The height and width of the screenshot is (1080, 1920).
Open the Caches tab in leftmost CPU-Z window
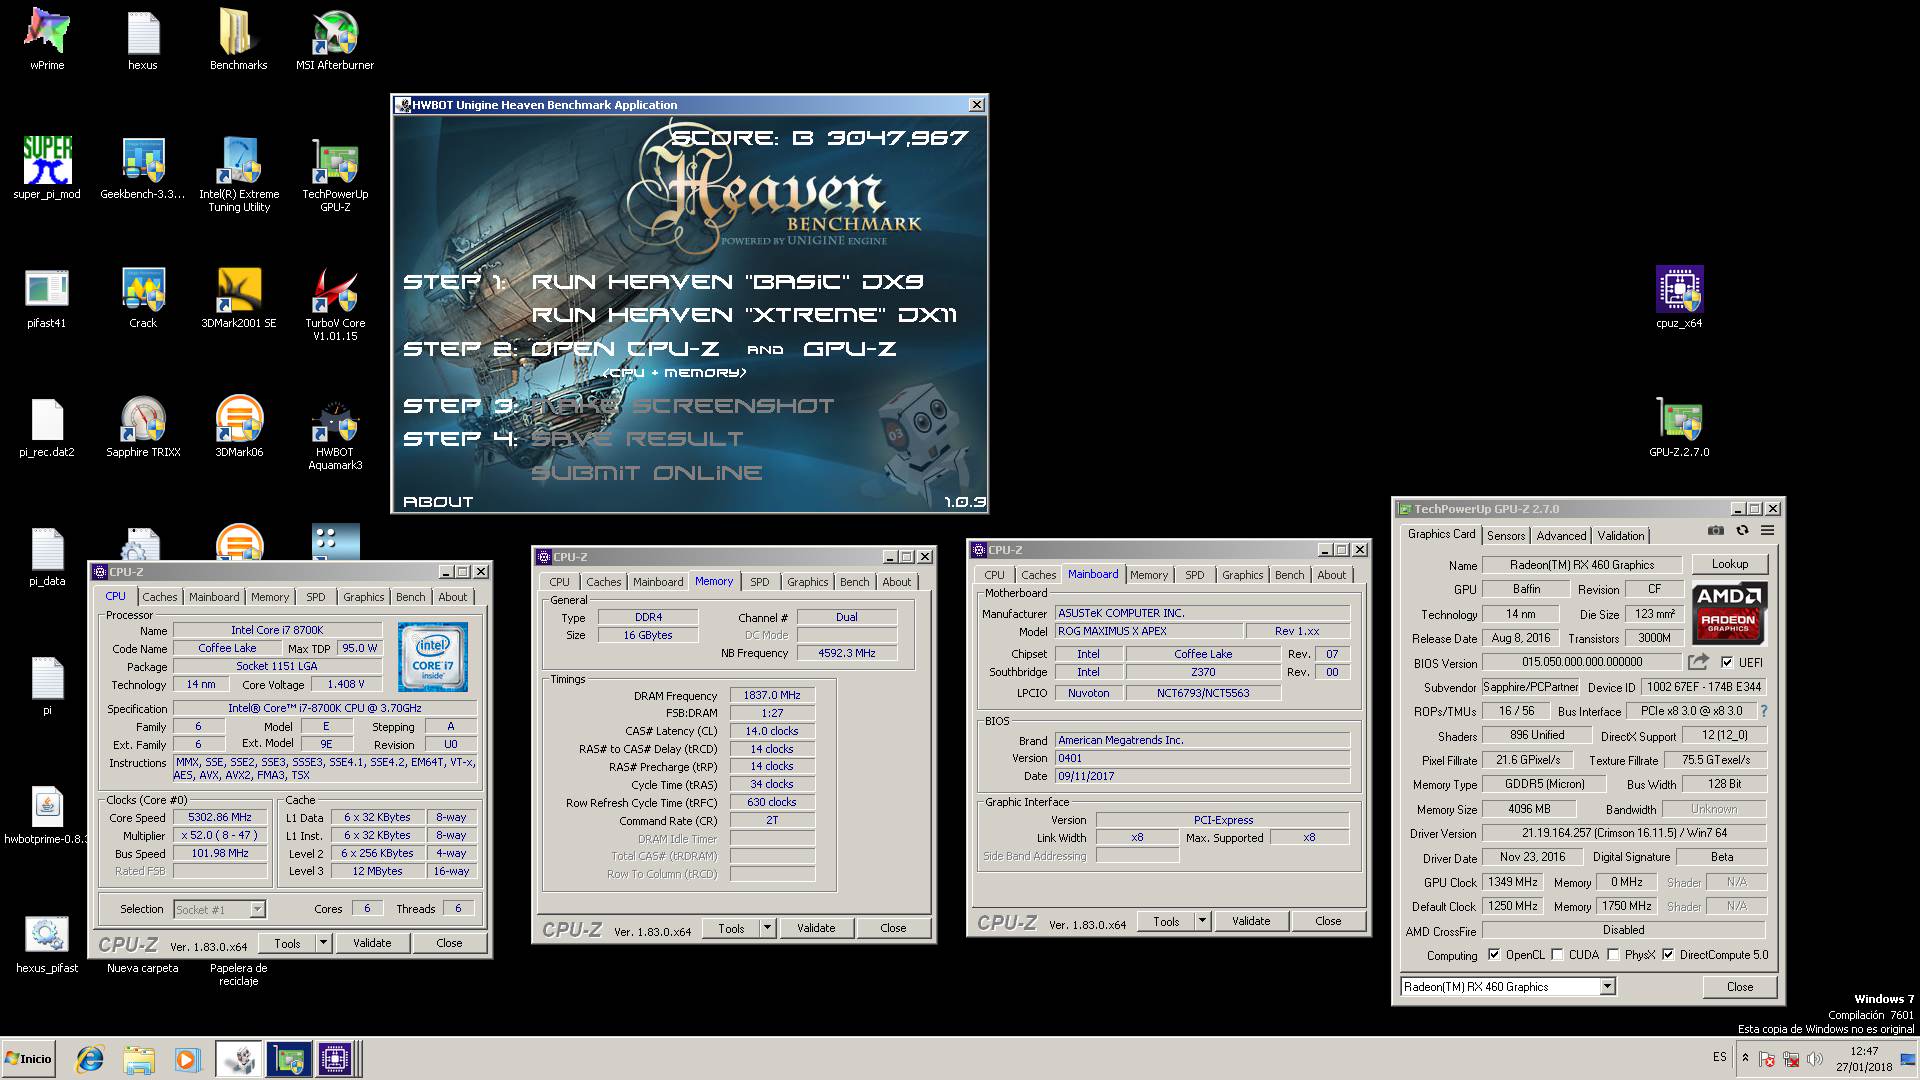(x=159, y=597)
